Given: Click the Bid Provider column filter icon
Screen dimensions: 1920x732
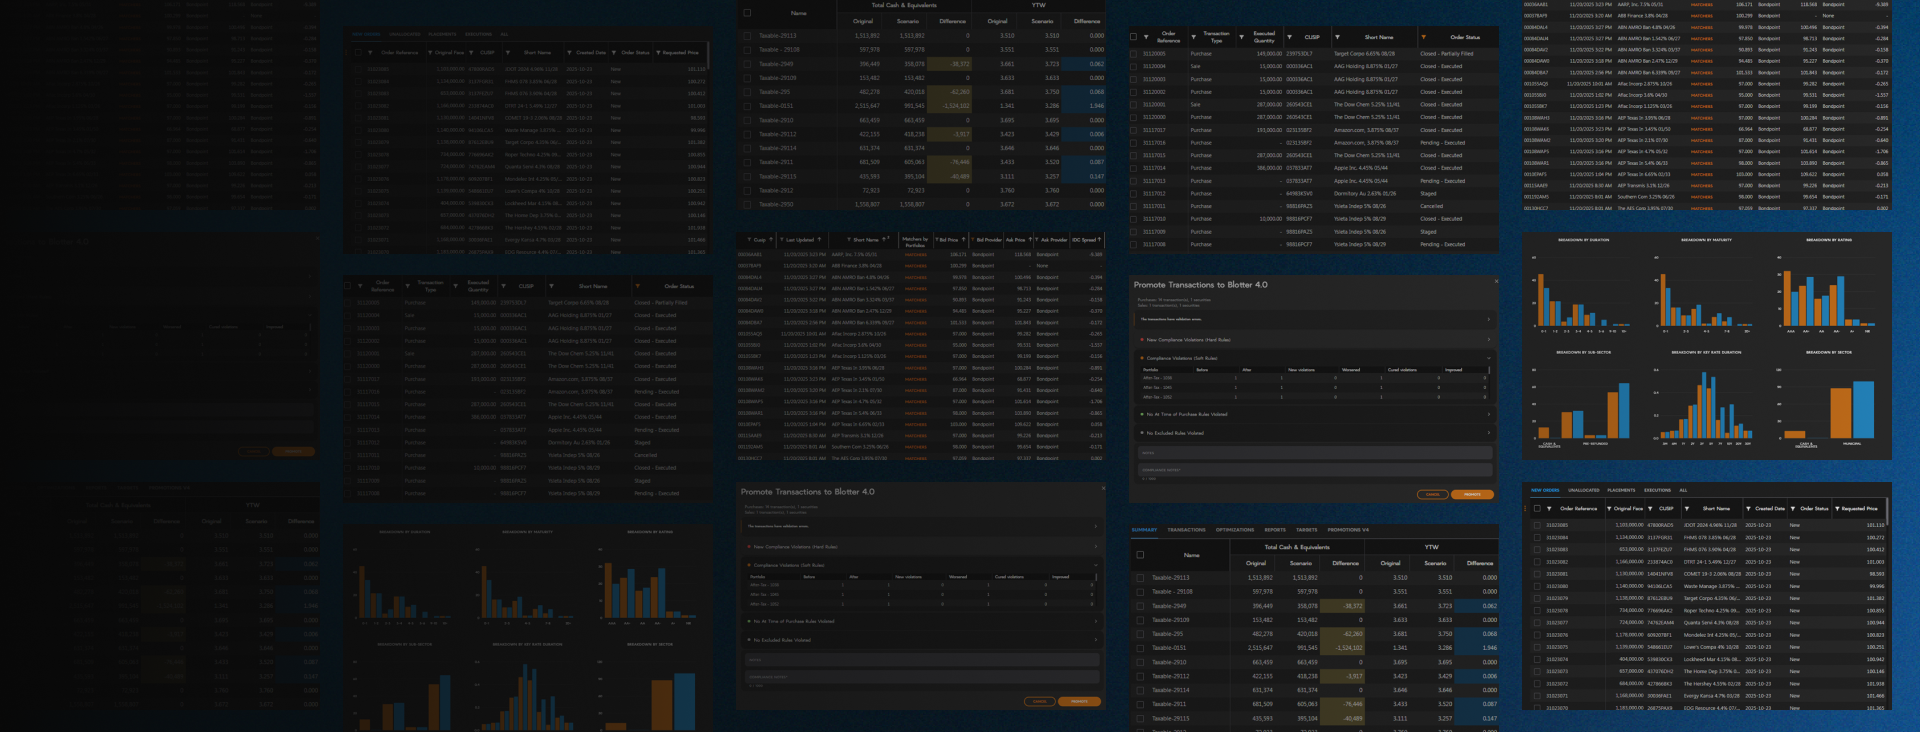Looking at the screenshot, I should coord(971,240).
